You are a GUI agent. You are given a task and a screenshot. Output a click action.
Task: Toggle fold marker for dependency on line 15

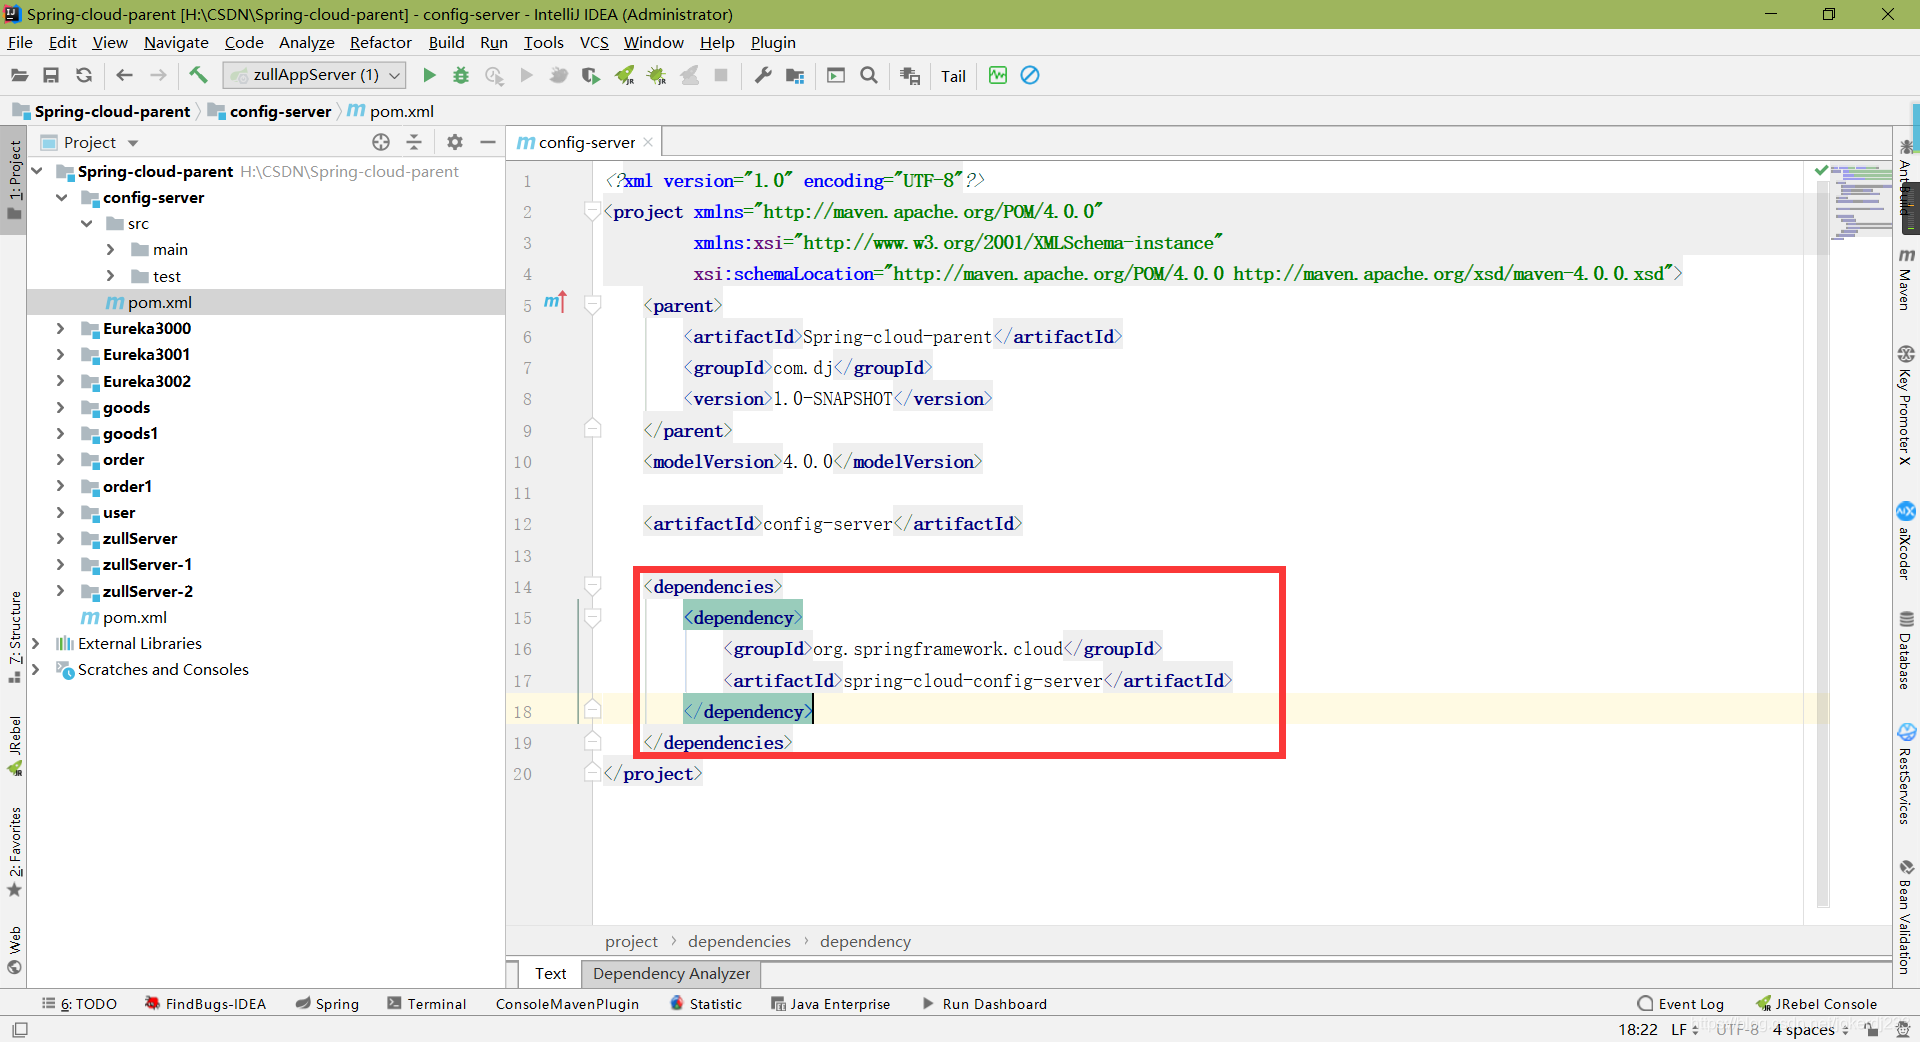click(592, 618)
